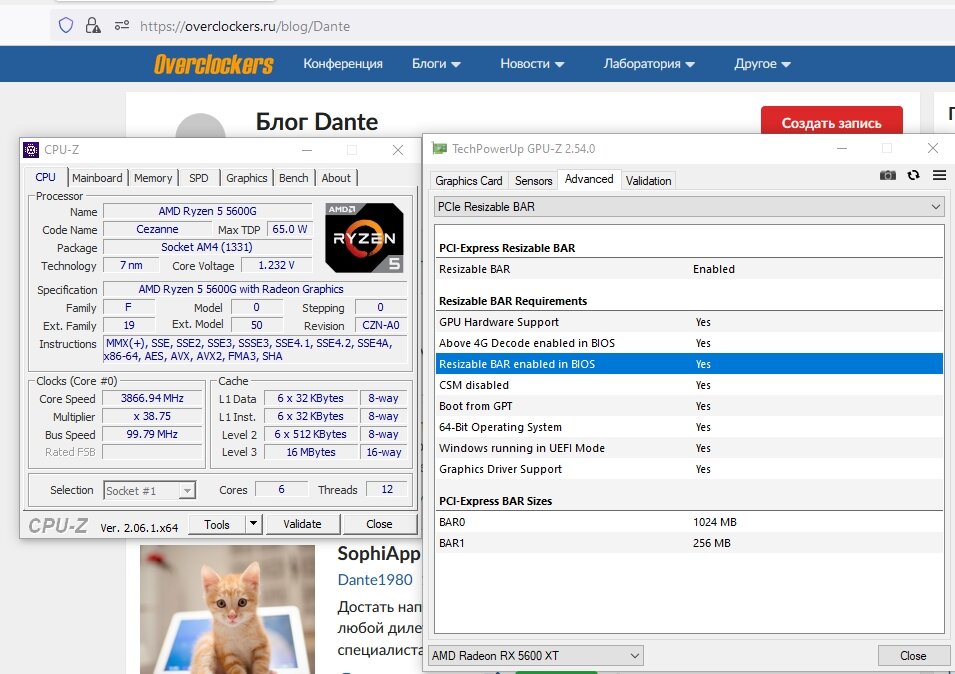The width and height of the screenshot is (955, 674).
Task: Switch to the CPU-Z Memory tab
Action: pos(153,178)
